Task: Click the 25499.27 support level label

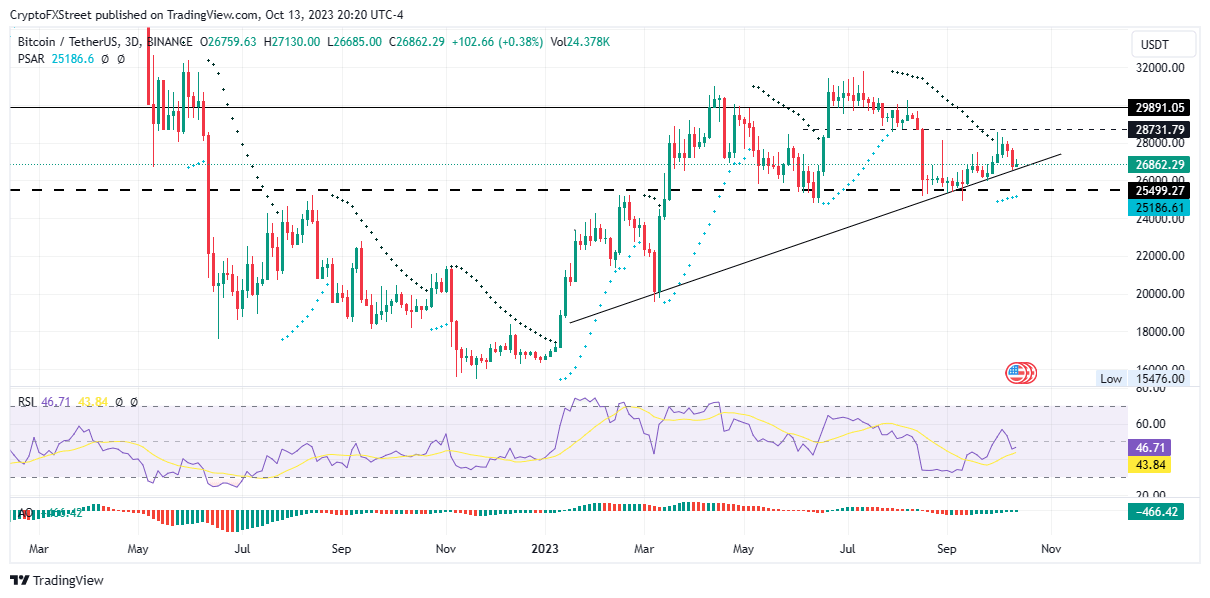Action: click(1159, 190)
